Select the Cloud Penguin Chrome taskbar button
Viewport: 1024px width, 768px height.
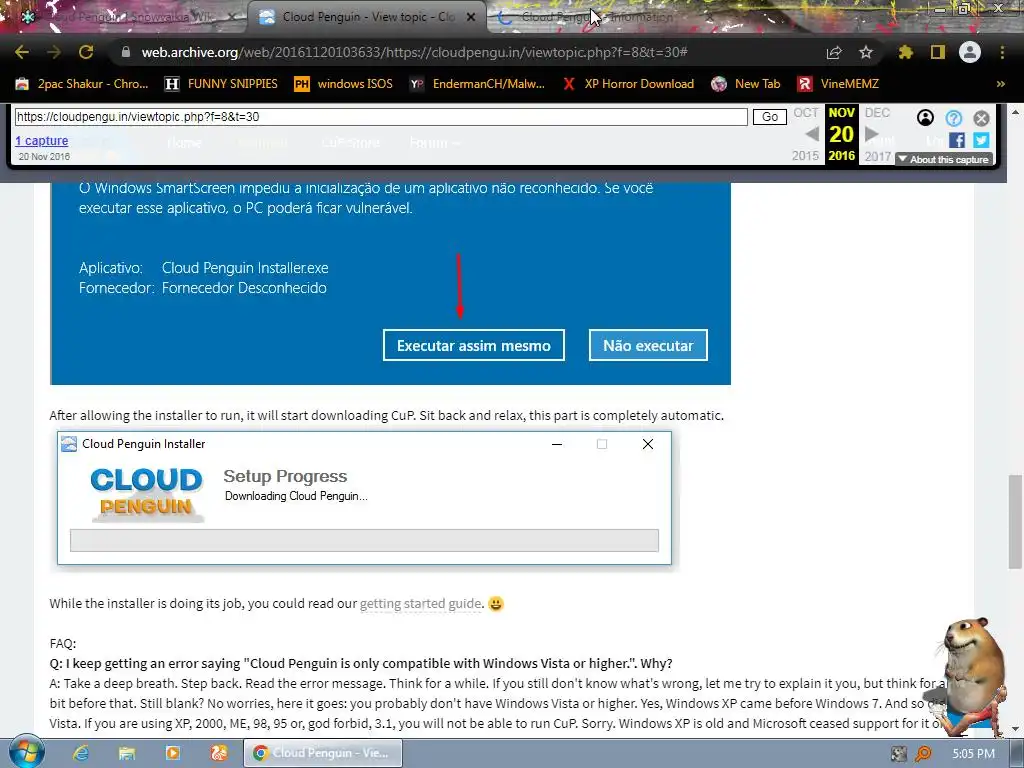pos(323,753)
